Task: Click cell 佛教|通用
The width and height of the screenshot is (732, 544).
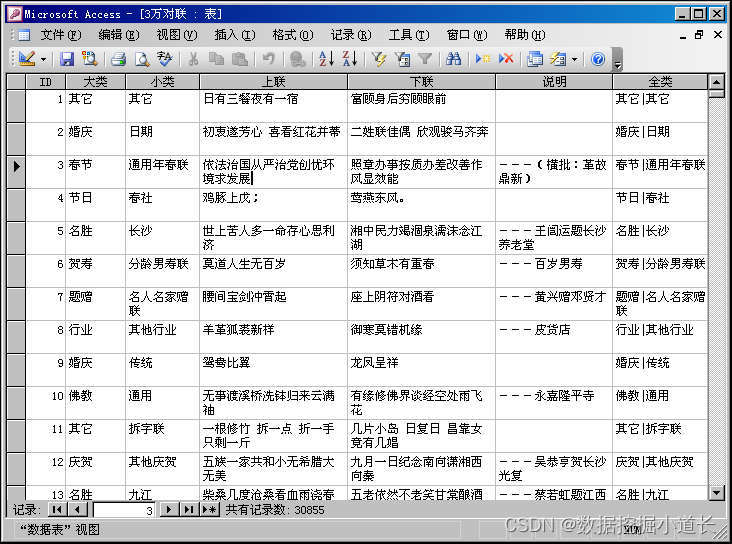Action: tap(660, 403)
